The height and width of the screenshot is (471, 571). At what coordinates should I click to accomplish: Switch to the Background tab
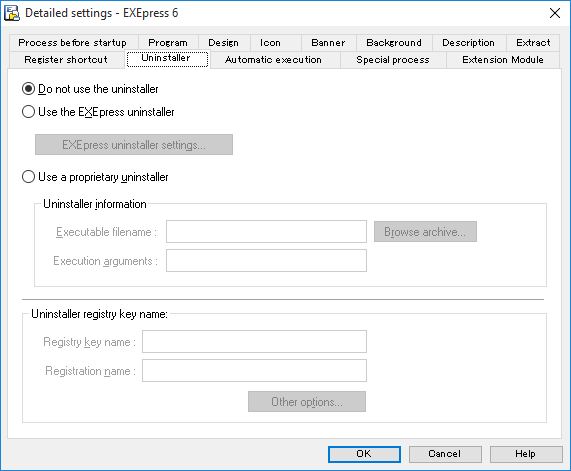[394, 43]
